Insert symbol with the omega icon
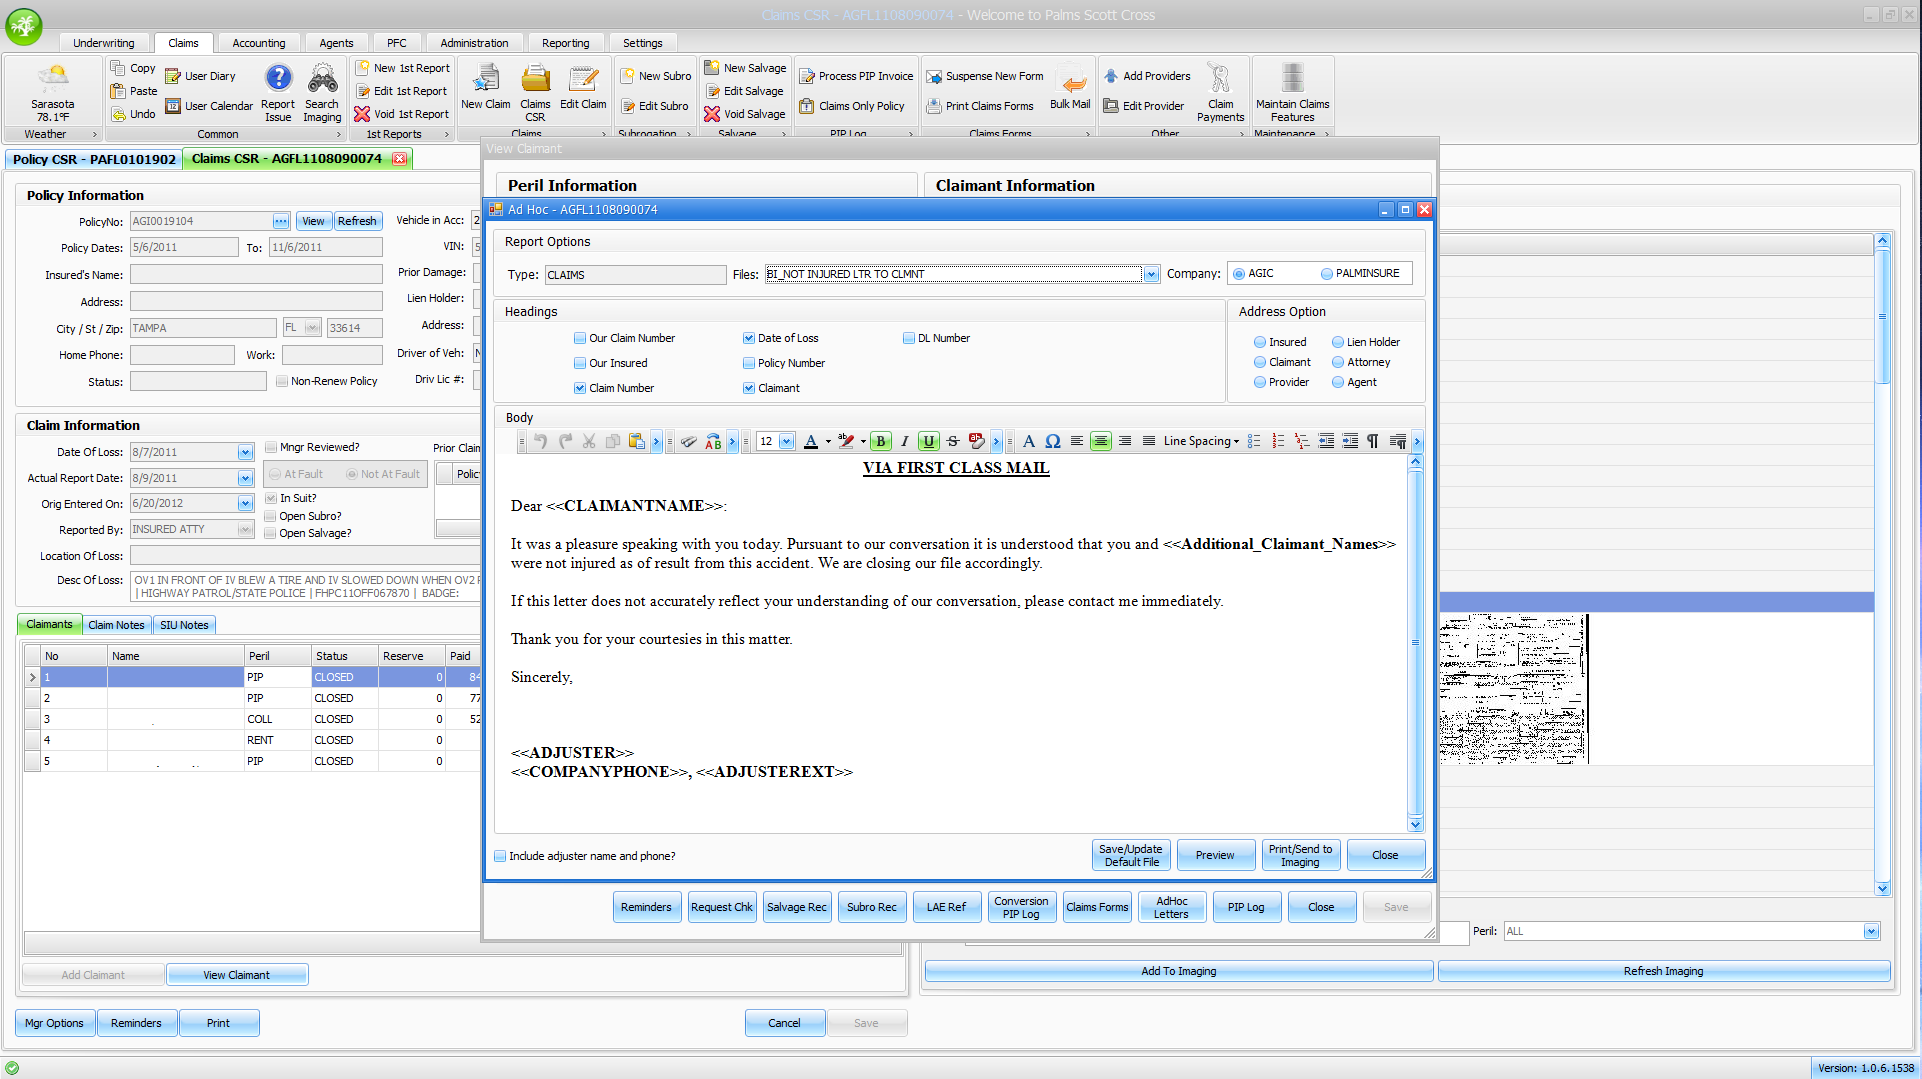 tap(1053, 442)
